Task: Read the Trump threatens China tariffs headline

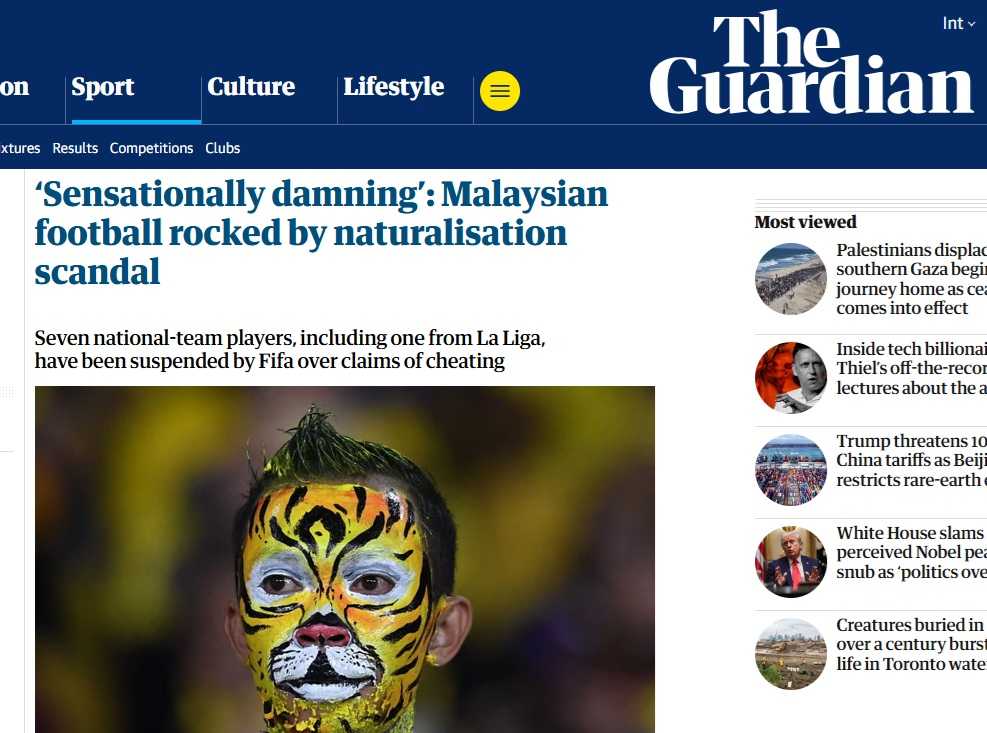Action: [x=911, y=460]
